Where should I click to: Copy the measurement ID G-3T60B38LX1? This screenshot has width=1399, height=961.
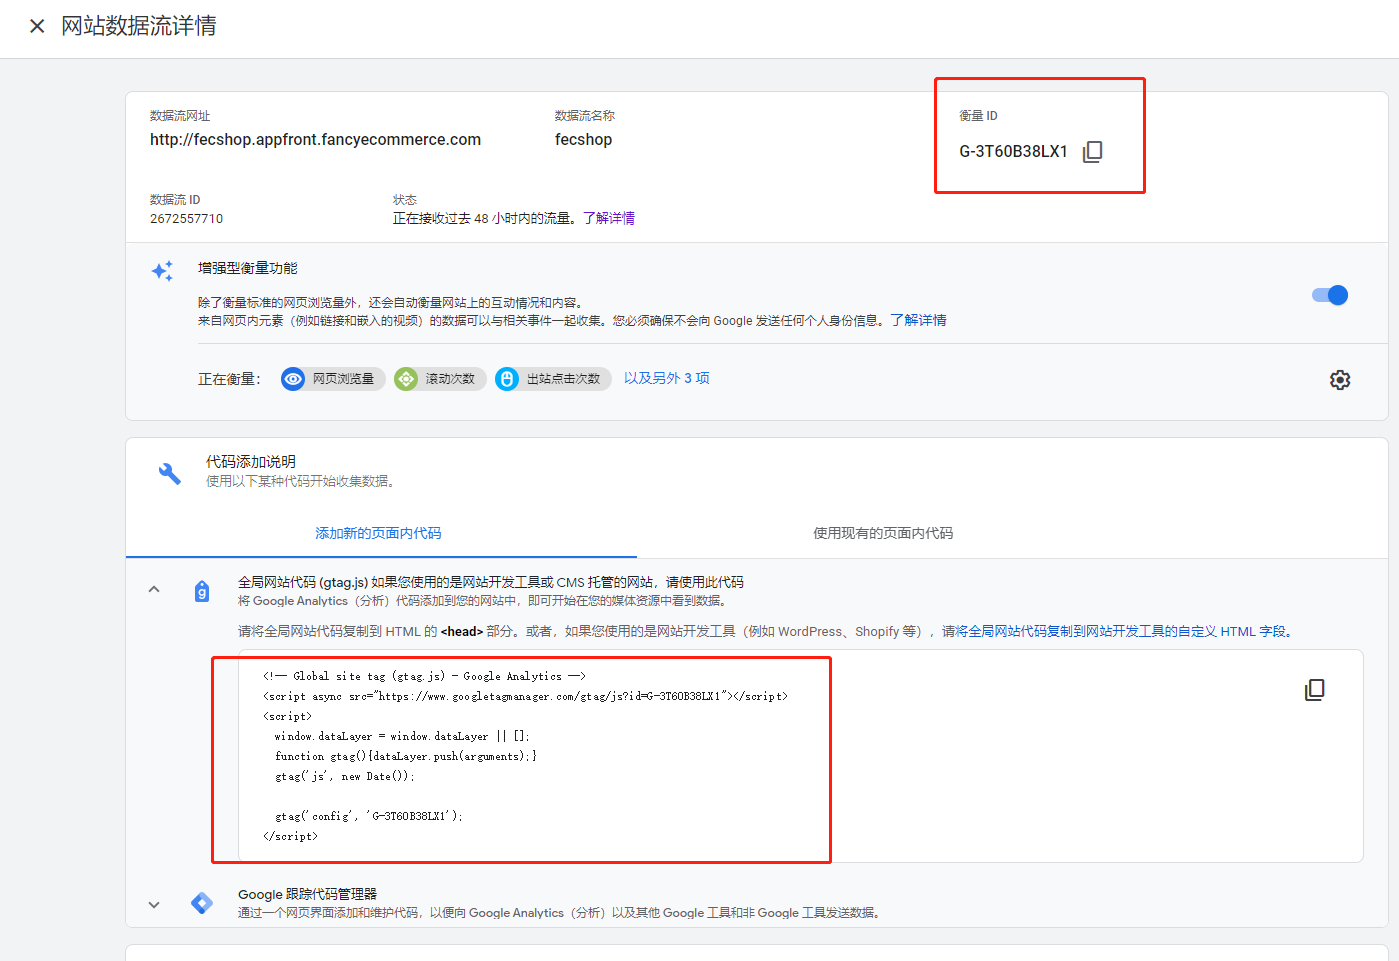point(1093,151)
